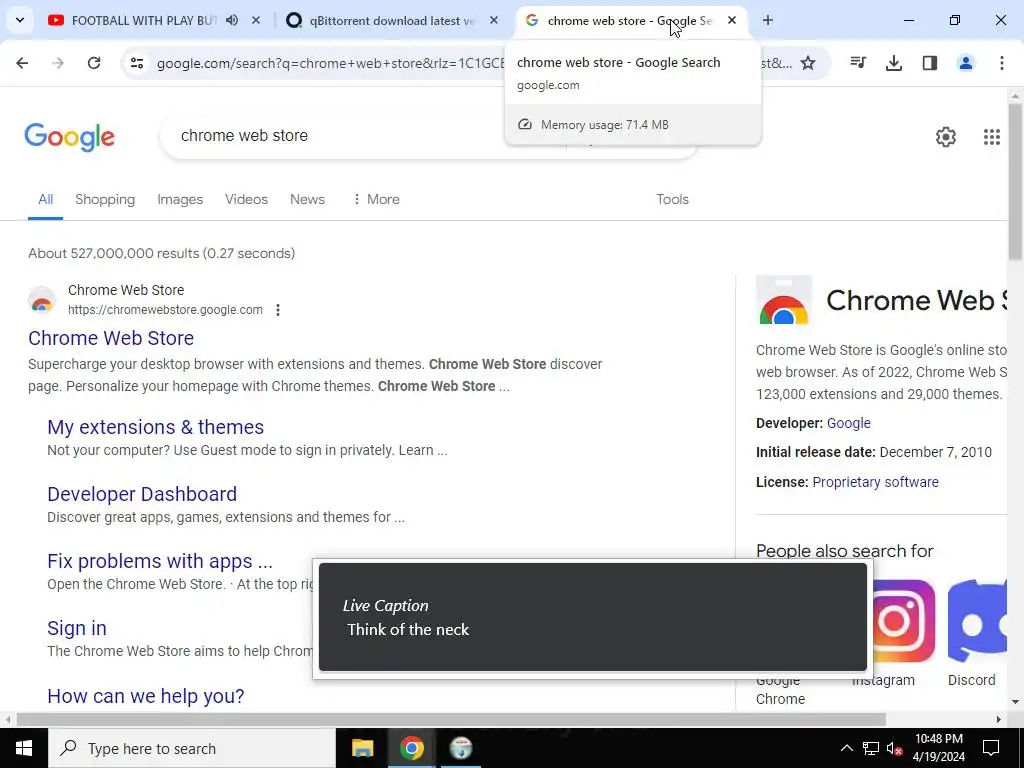This screenshot has height=768, width=1024.
Task: Open the muted volume tray icon
Action: tap(895, 748)
